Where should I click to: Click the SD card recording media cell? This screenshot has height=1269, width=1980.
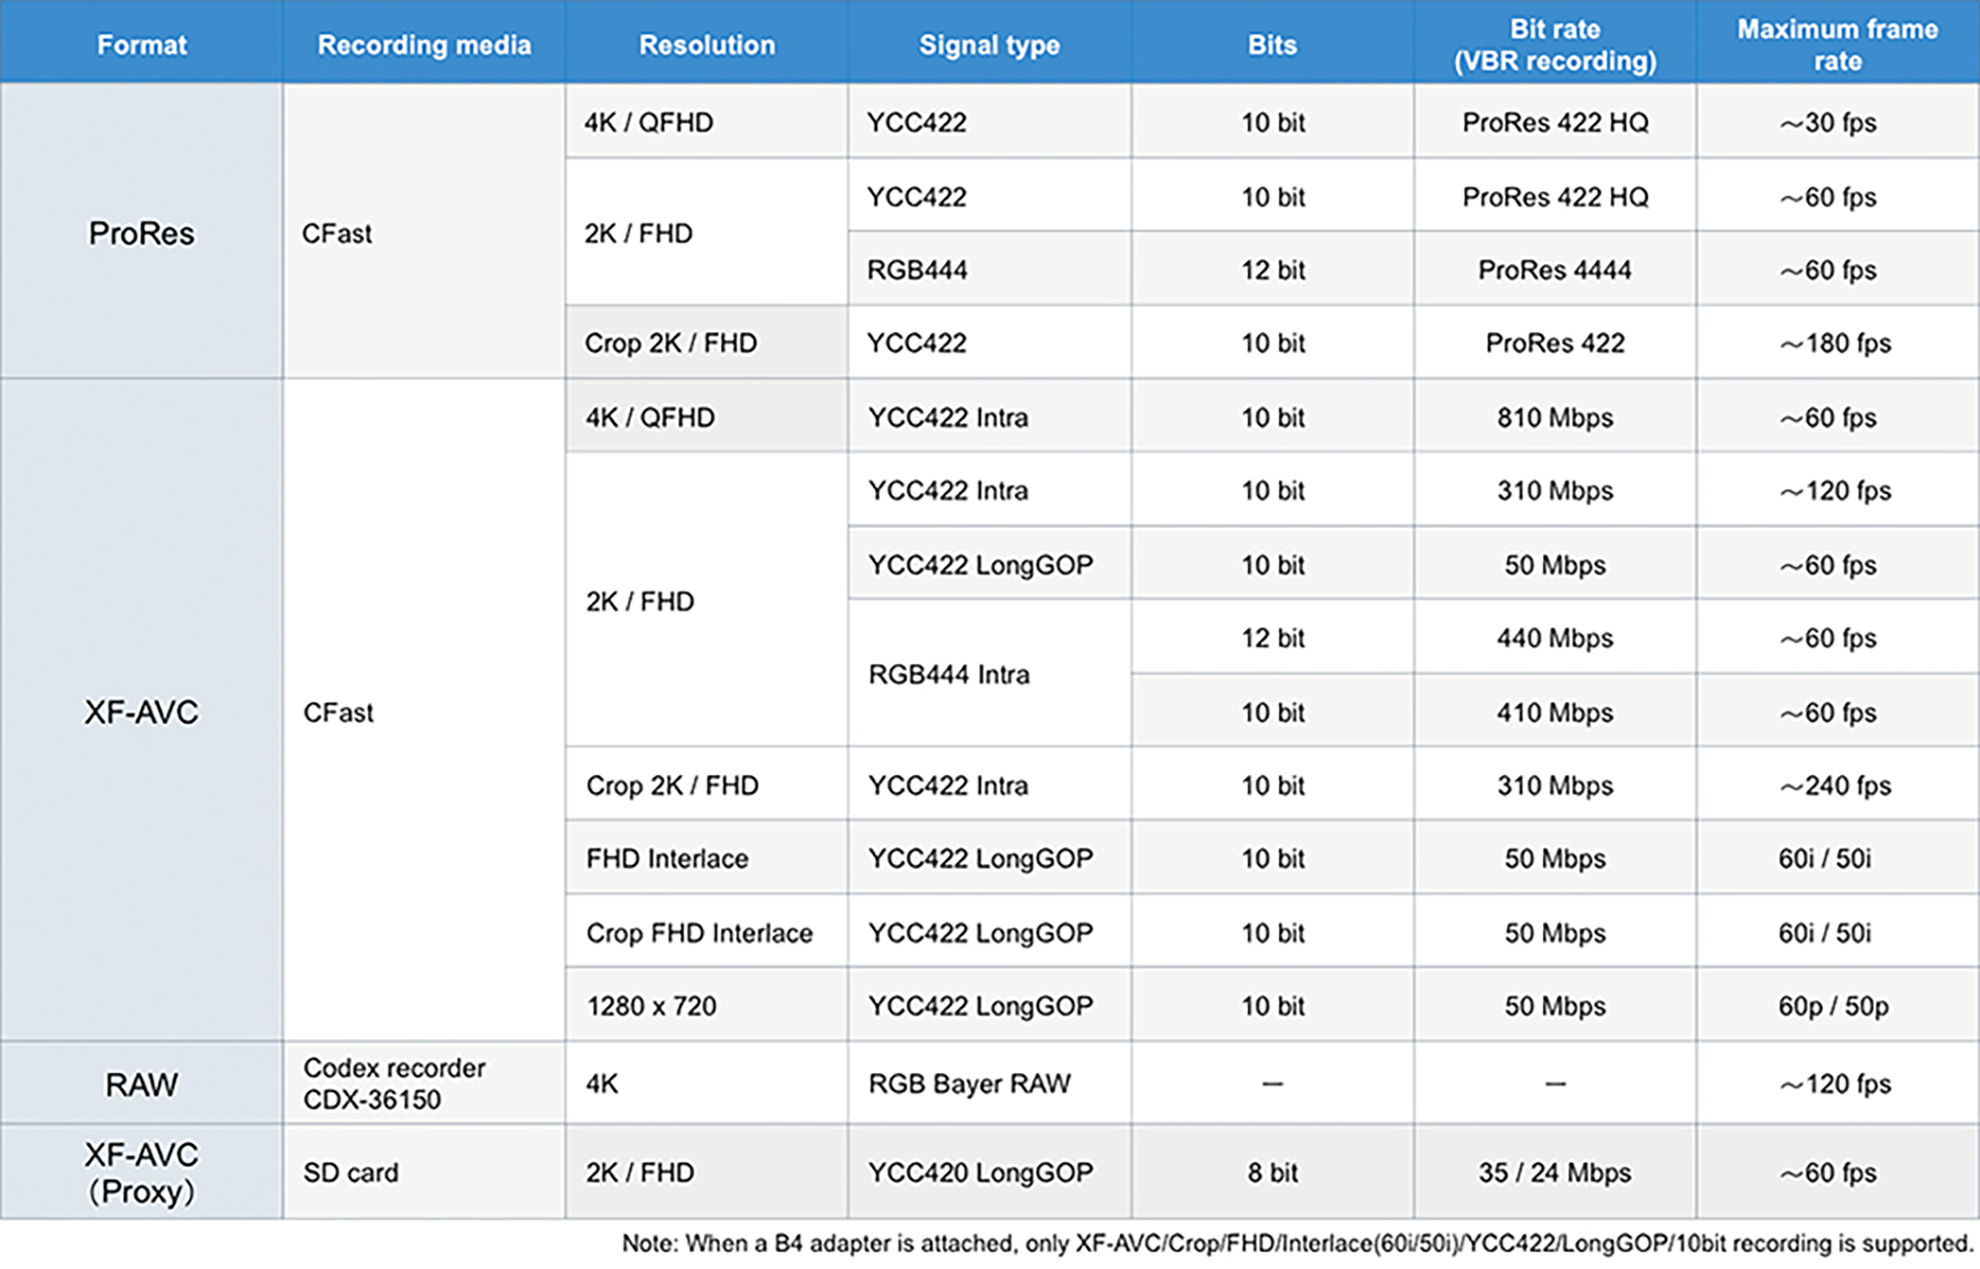[351, 1172]
